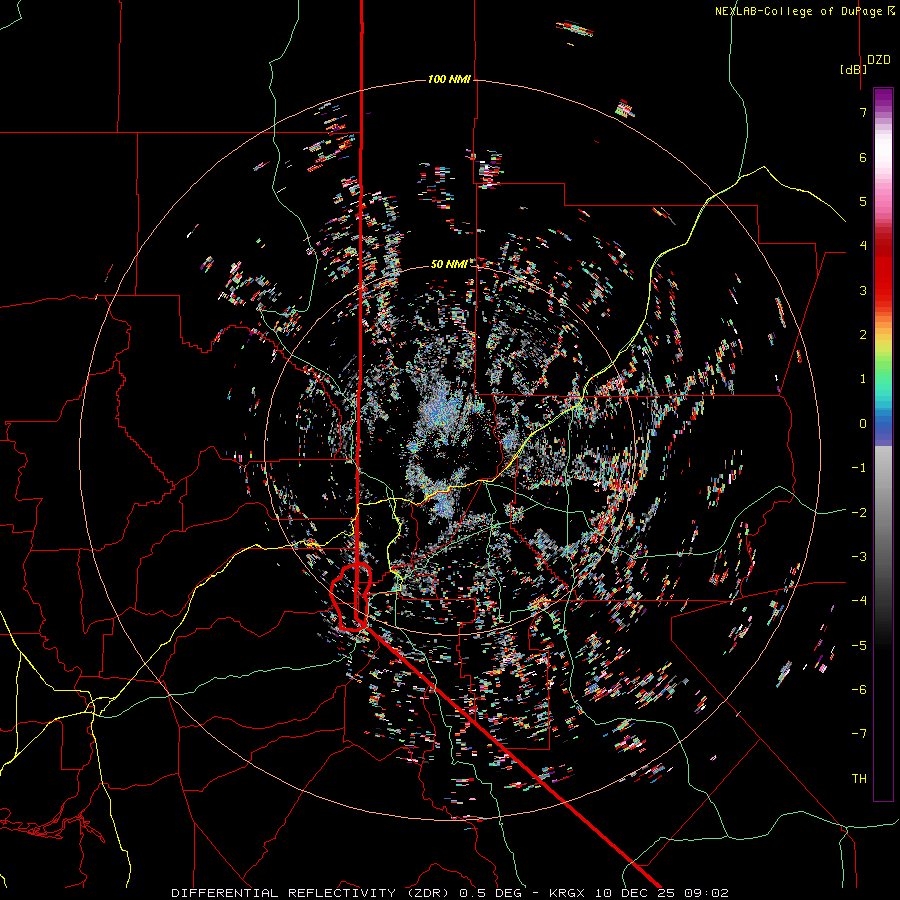Image resolution: width=900 pixels, height=900 pixels.
Task: Click the -7 value on the color scale
Action: pyautogui.click(x=859, y=734)
